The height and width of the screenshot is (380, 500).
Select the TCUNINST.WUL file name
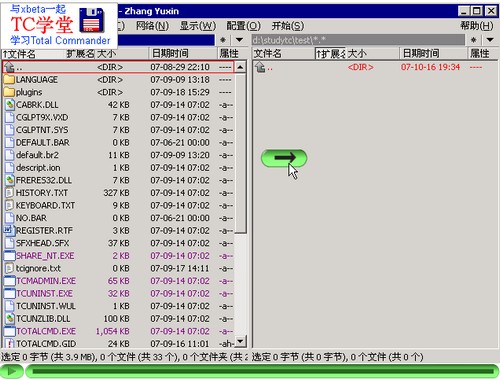(46, 306)
